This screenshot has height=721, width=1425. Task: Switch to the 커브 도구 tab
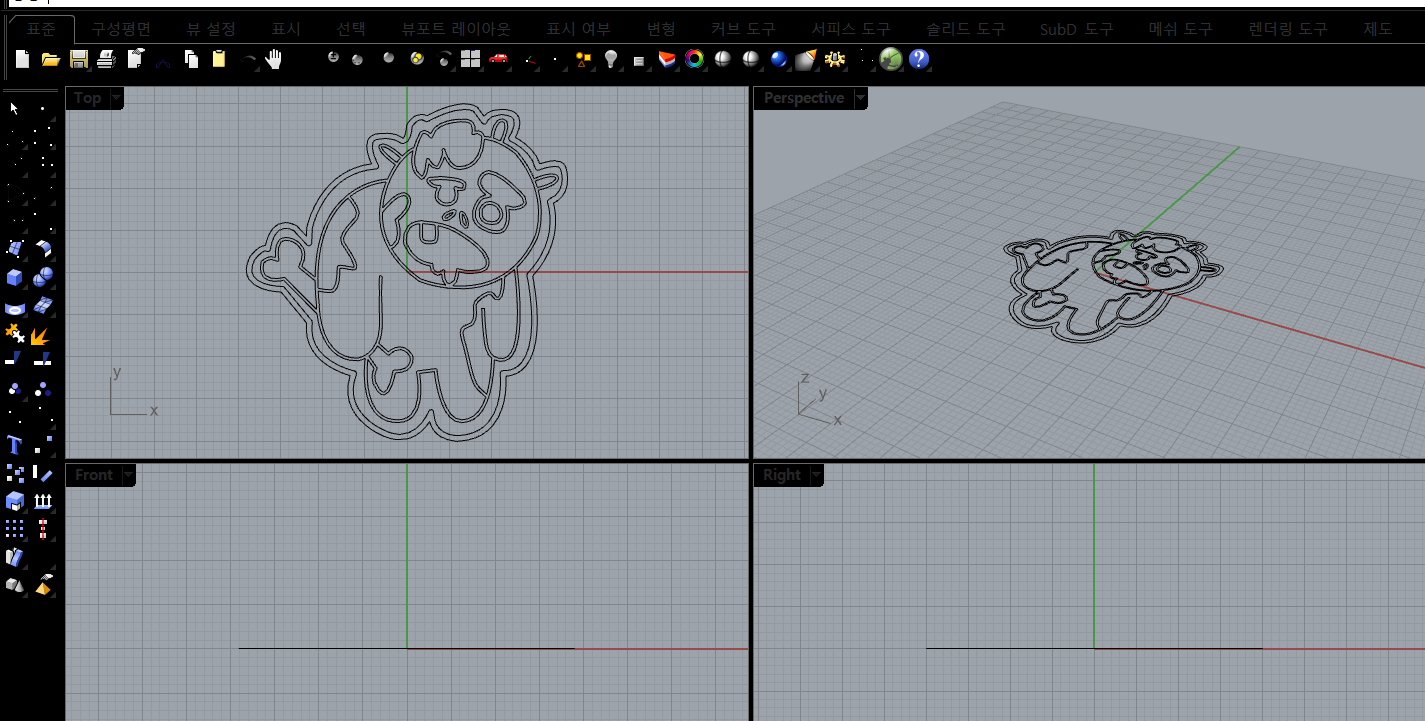click(743, 29)
